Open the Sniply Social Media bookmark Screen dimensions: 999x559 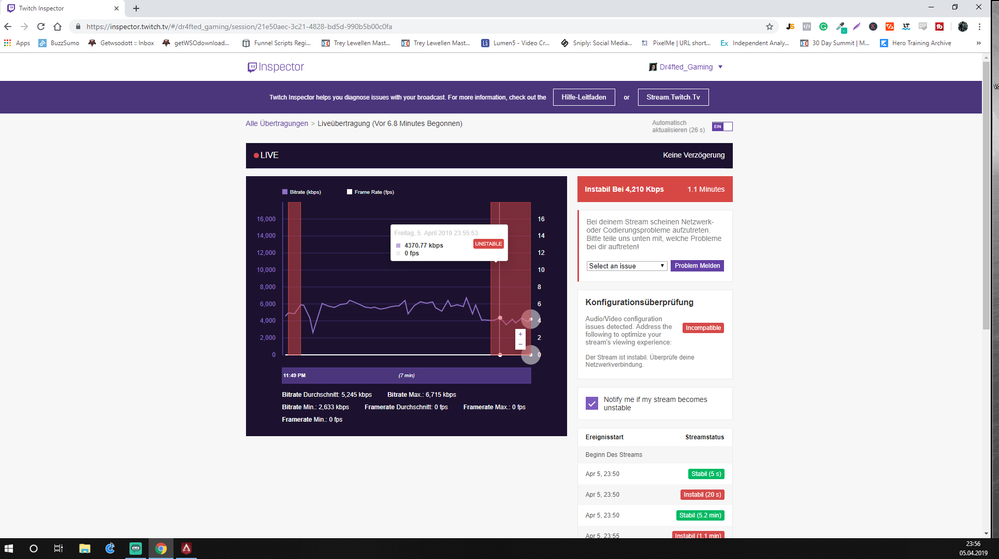[596, 43]
